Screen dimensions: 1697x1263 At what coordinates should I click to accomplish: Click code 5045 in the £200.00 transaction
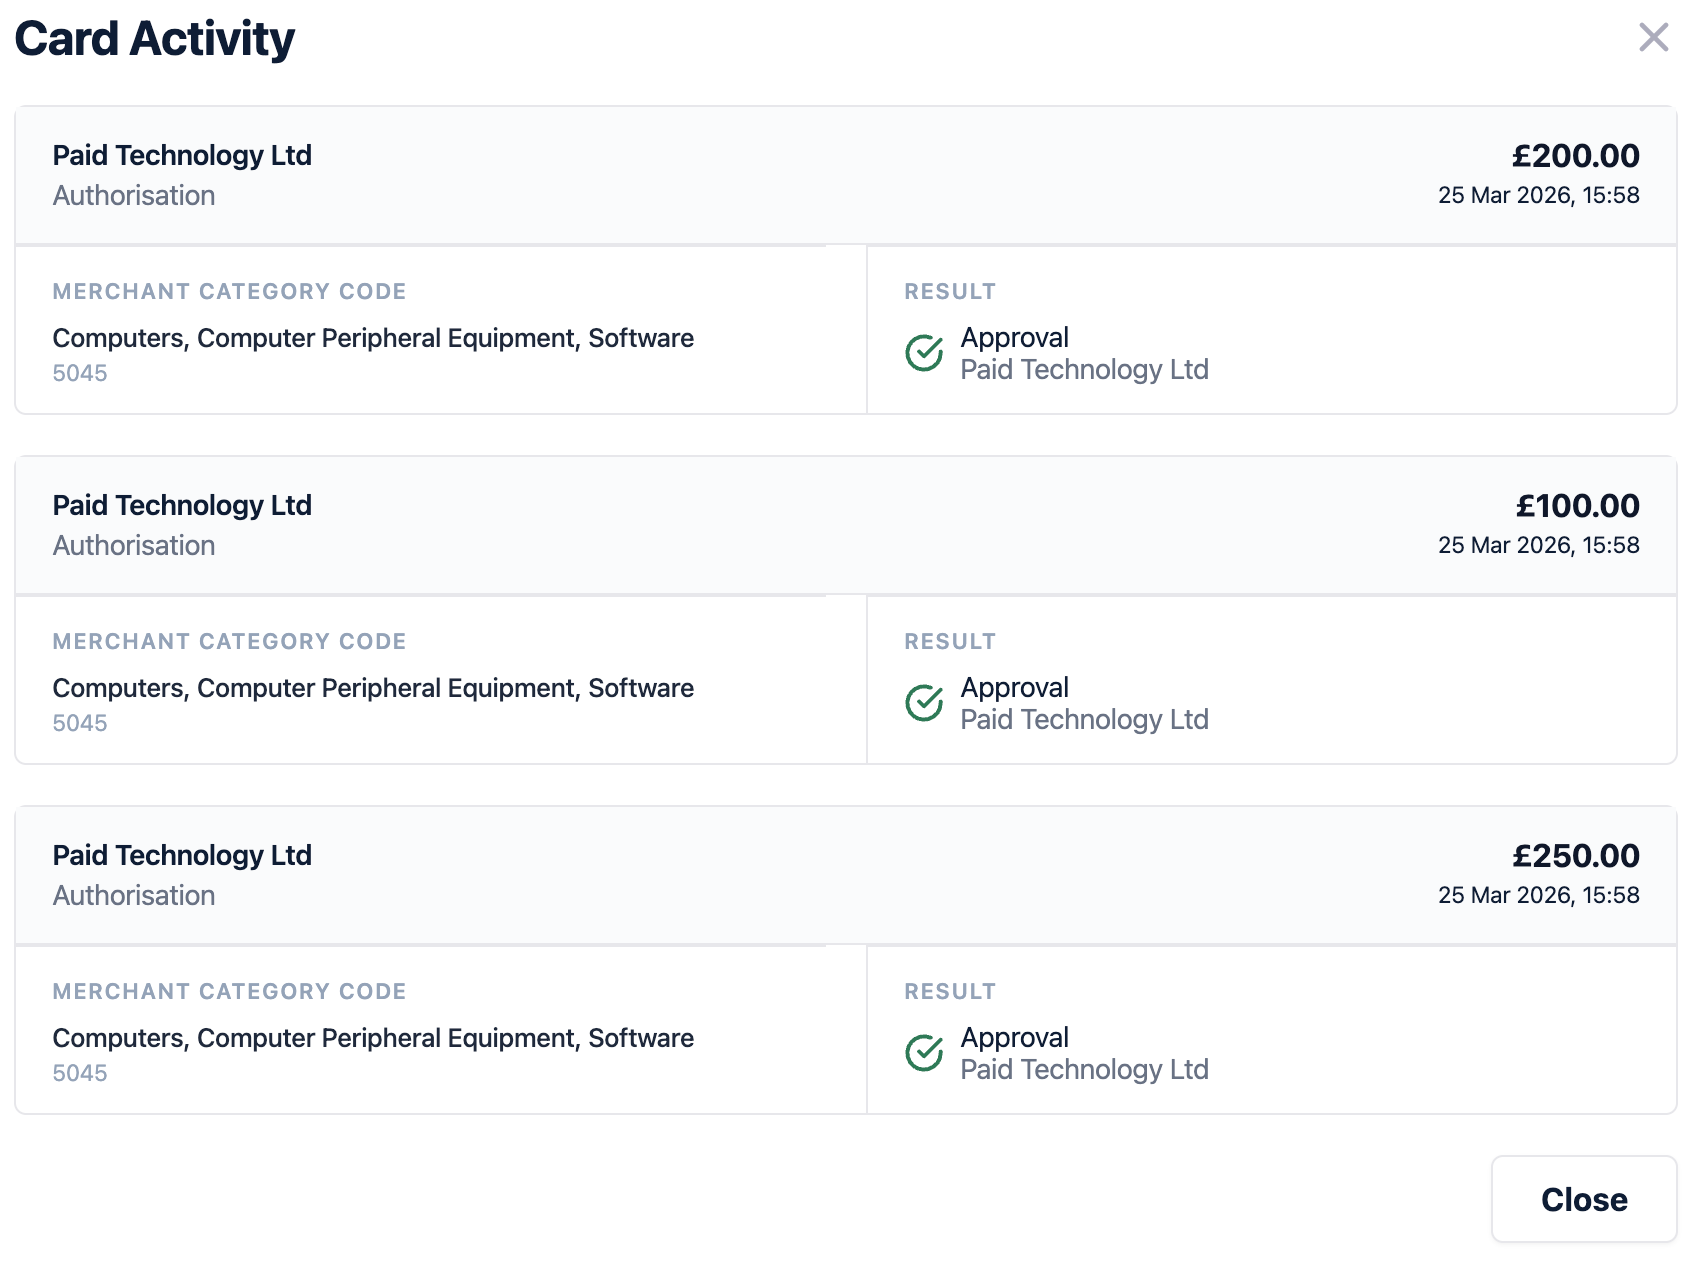pos(80,373)
